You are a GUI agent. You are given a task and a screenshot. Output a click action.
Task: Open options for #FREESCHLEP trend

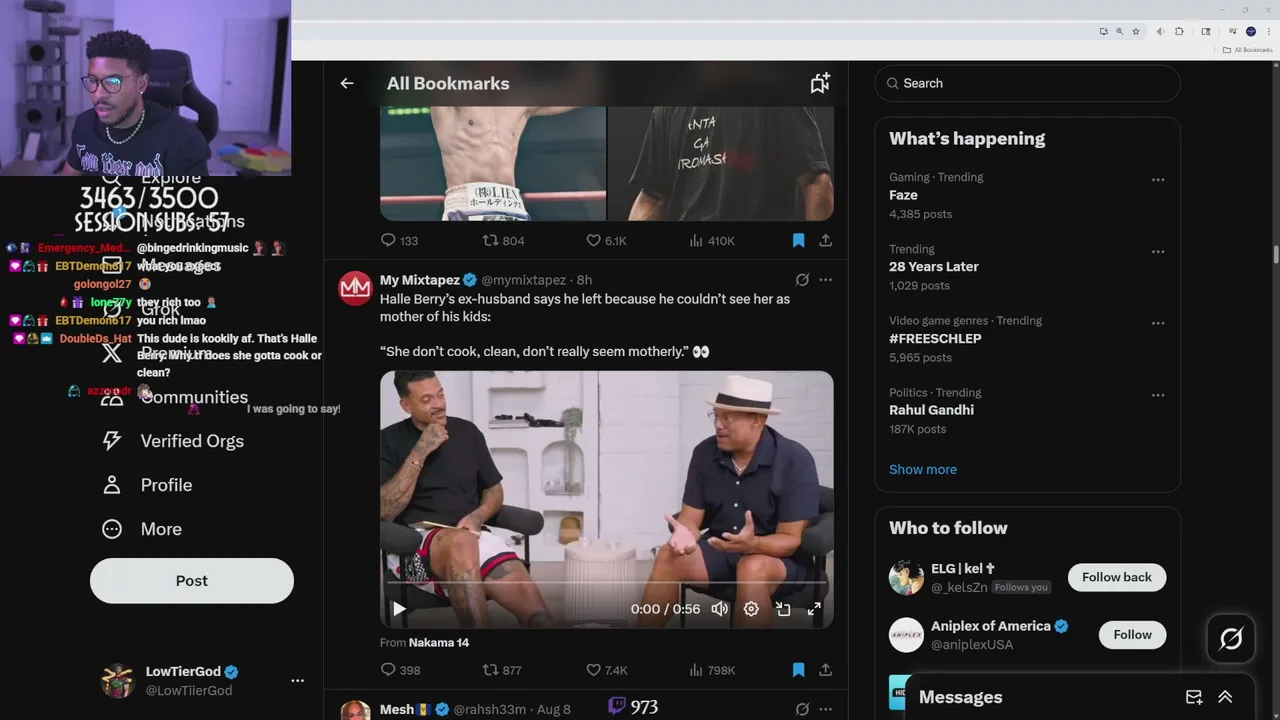(x=1158, y=323)
